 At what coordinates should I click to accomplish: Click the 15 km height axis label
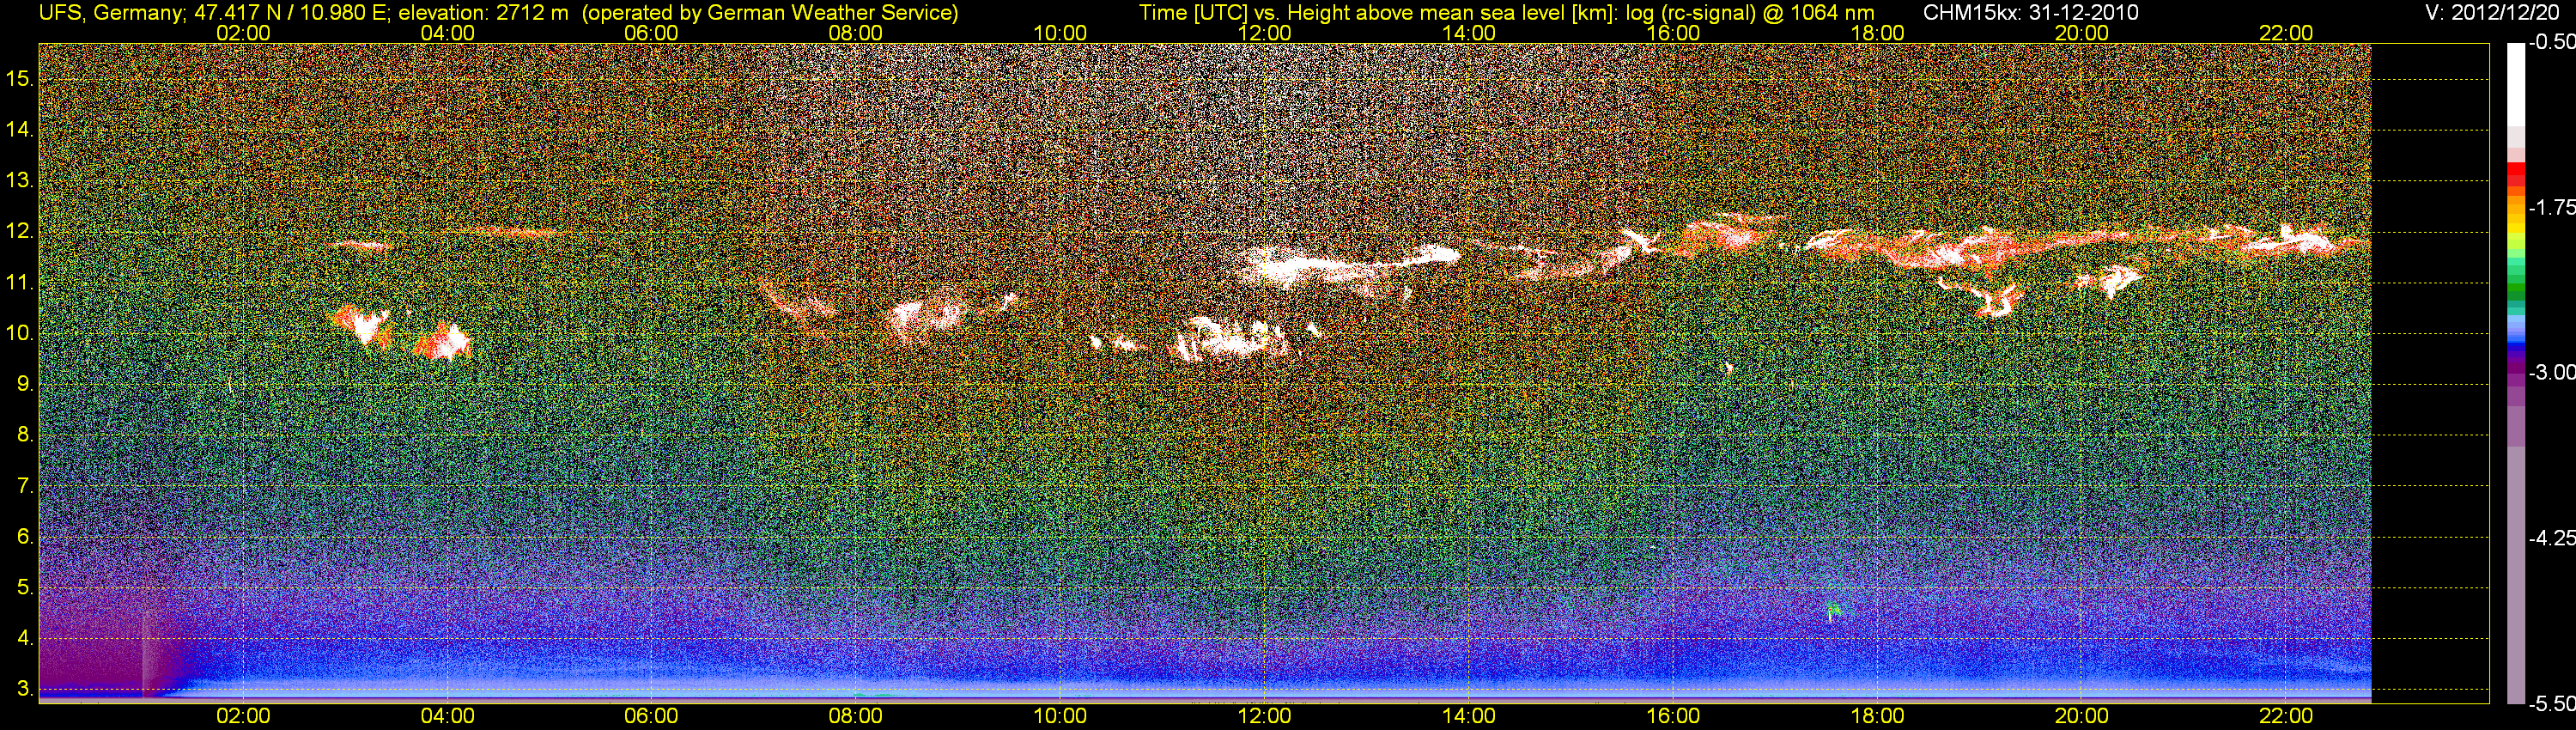(x=20, y=79)
